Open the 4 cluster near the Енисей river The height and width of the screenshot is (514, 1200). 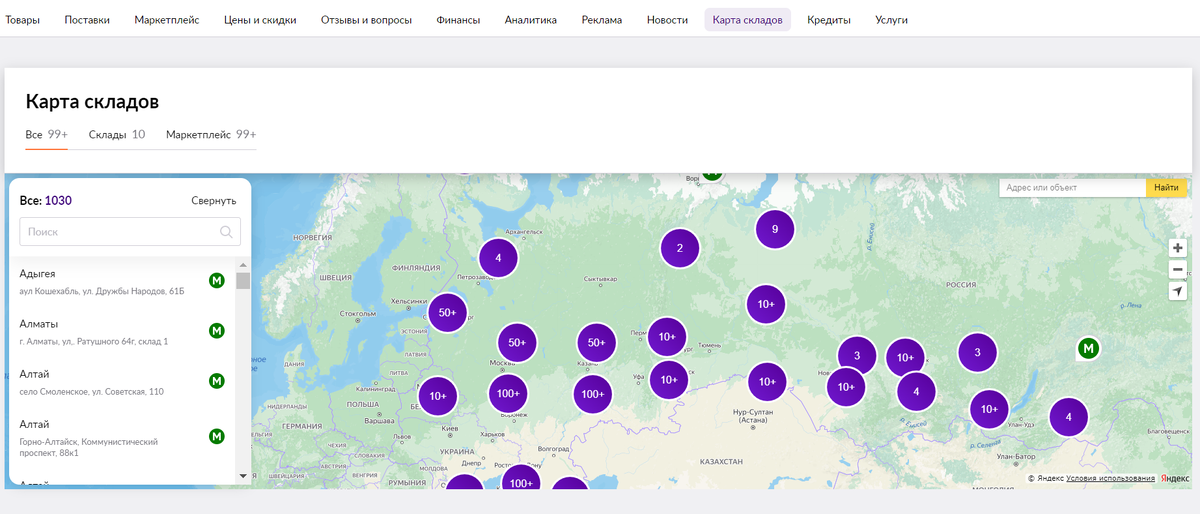pyautogui.click(x=916, y=391)
